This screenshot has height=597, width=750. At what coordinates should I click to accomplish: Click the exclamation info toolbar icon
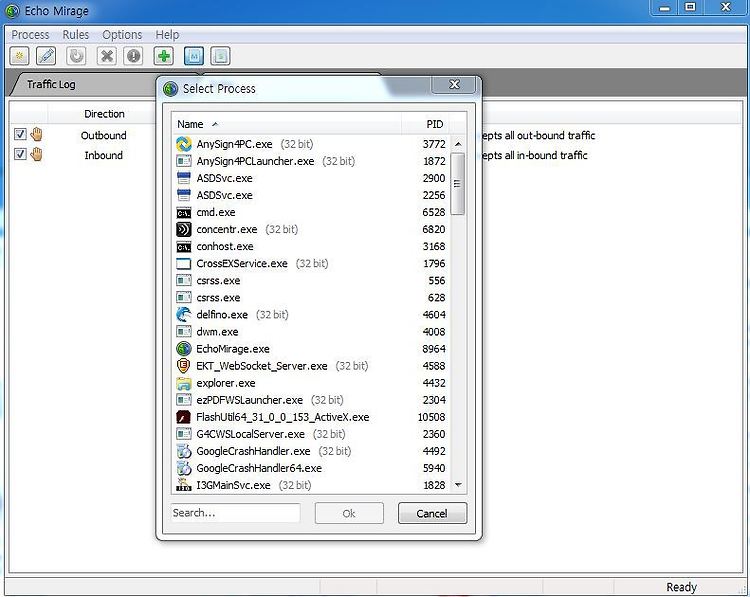pyautogui.click(x=133, y=56)
